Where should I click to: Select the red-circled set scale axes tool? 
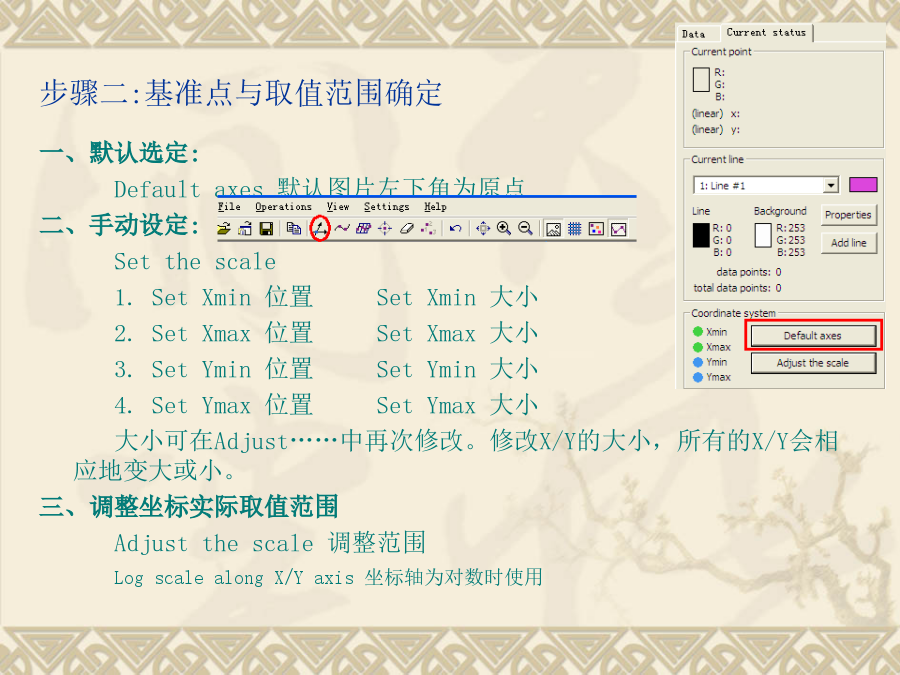[x=320, y=229]
